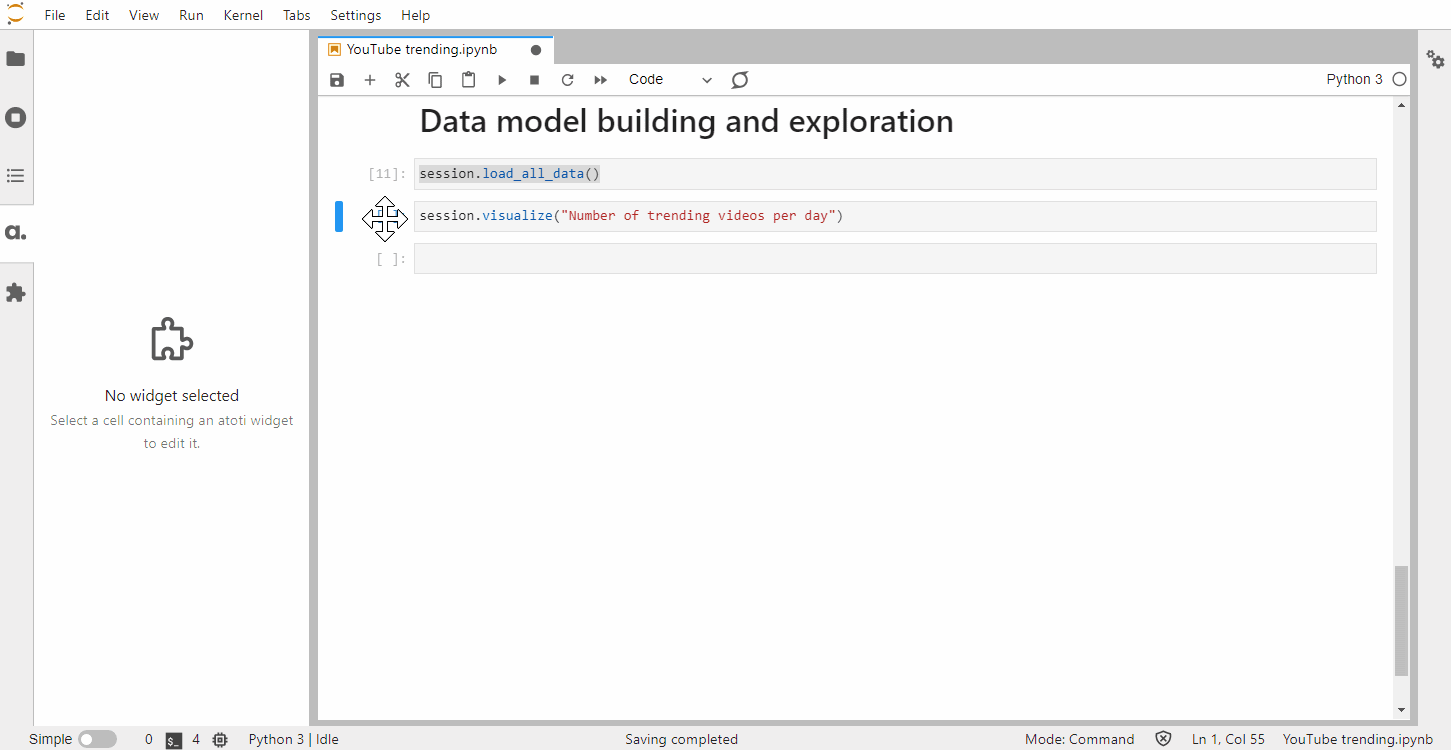1451x750 pixels.
Task: Click Saving completed status message
Action: [x=682, y=740]
